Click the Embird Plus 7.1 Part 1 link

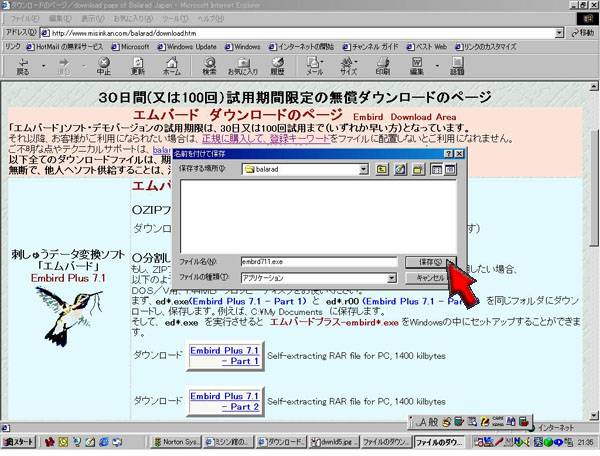(225, 356)
